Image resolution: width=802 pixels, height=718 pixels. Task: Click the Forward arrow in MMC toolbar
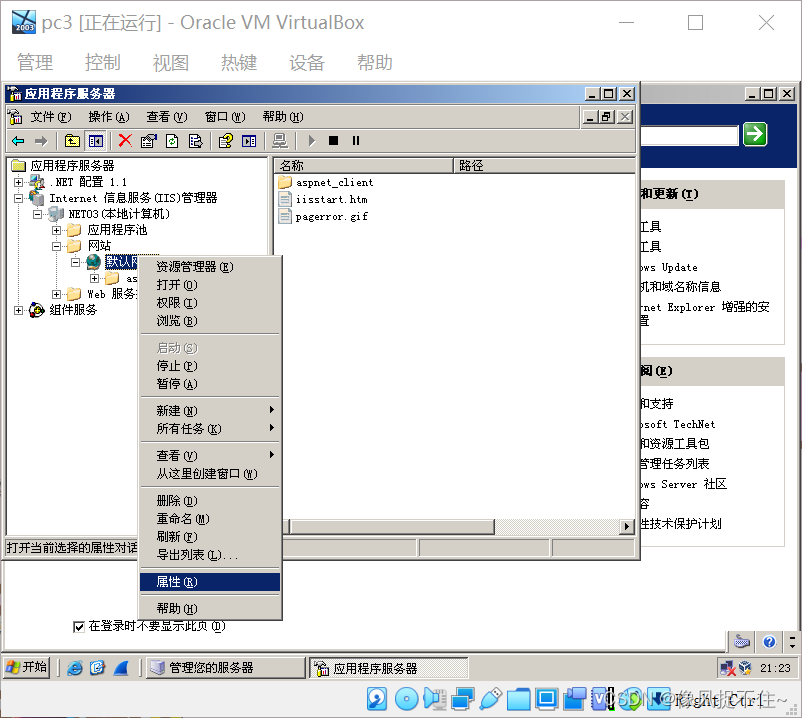point(41,141)
